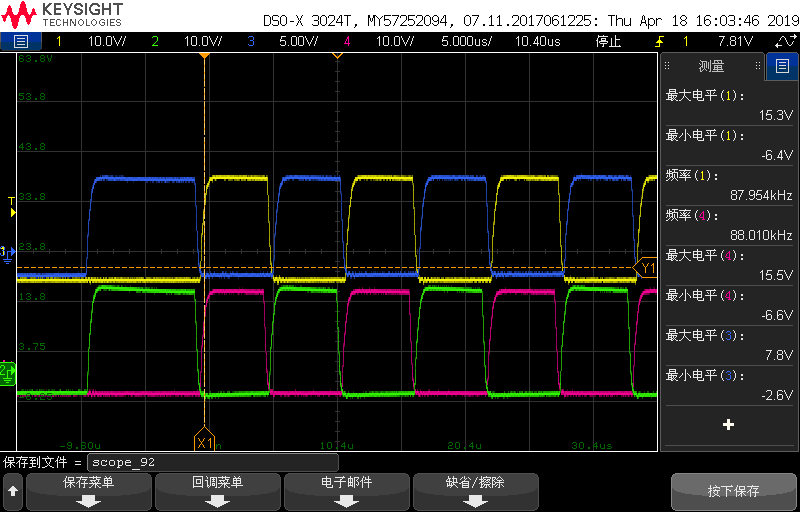This screenshot has height=512, width=800.
Task: Click the rising edge trigger icon
Action: point(660,41)
